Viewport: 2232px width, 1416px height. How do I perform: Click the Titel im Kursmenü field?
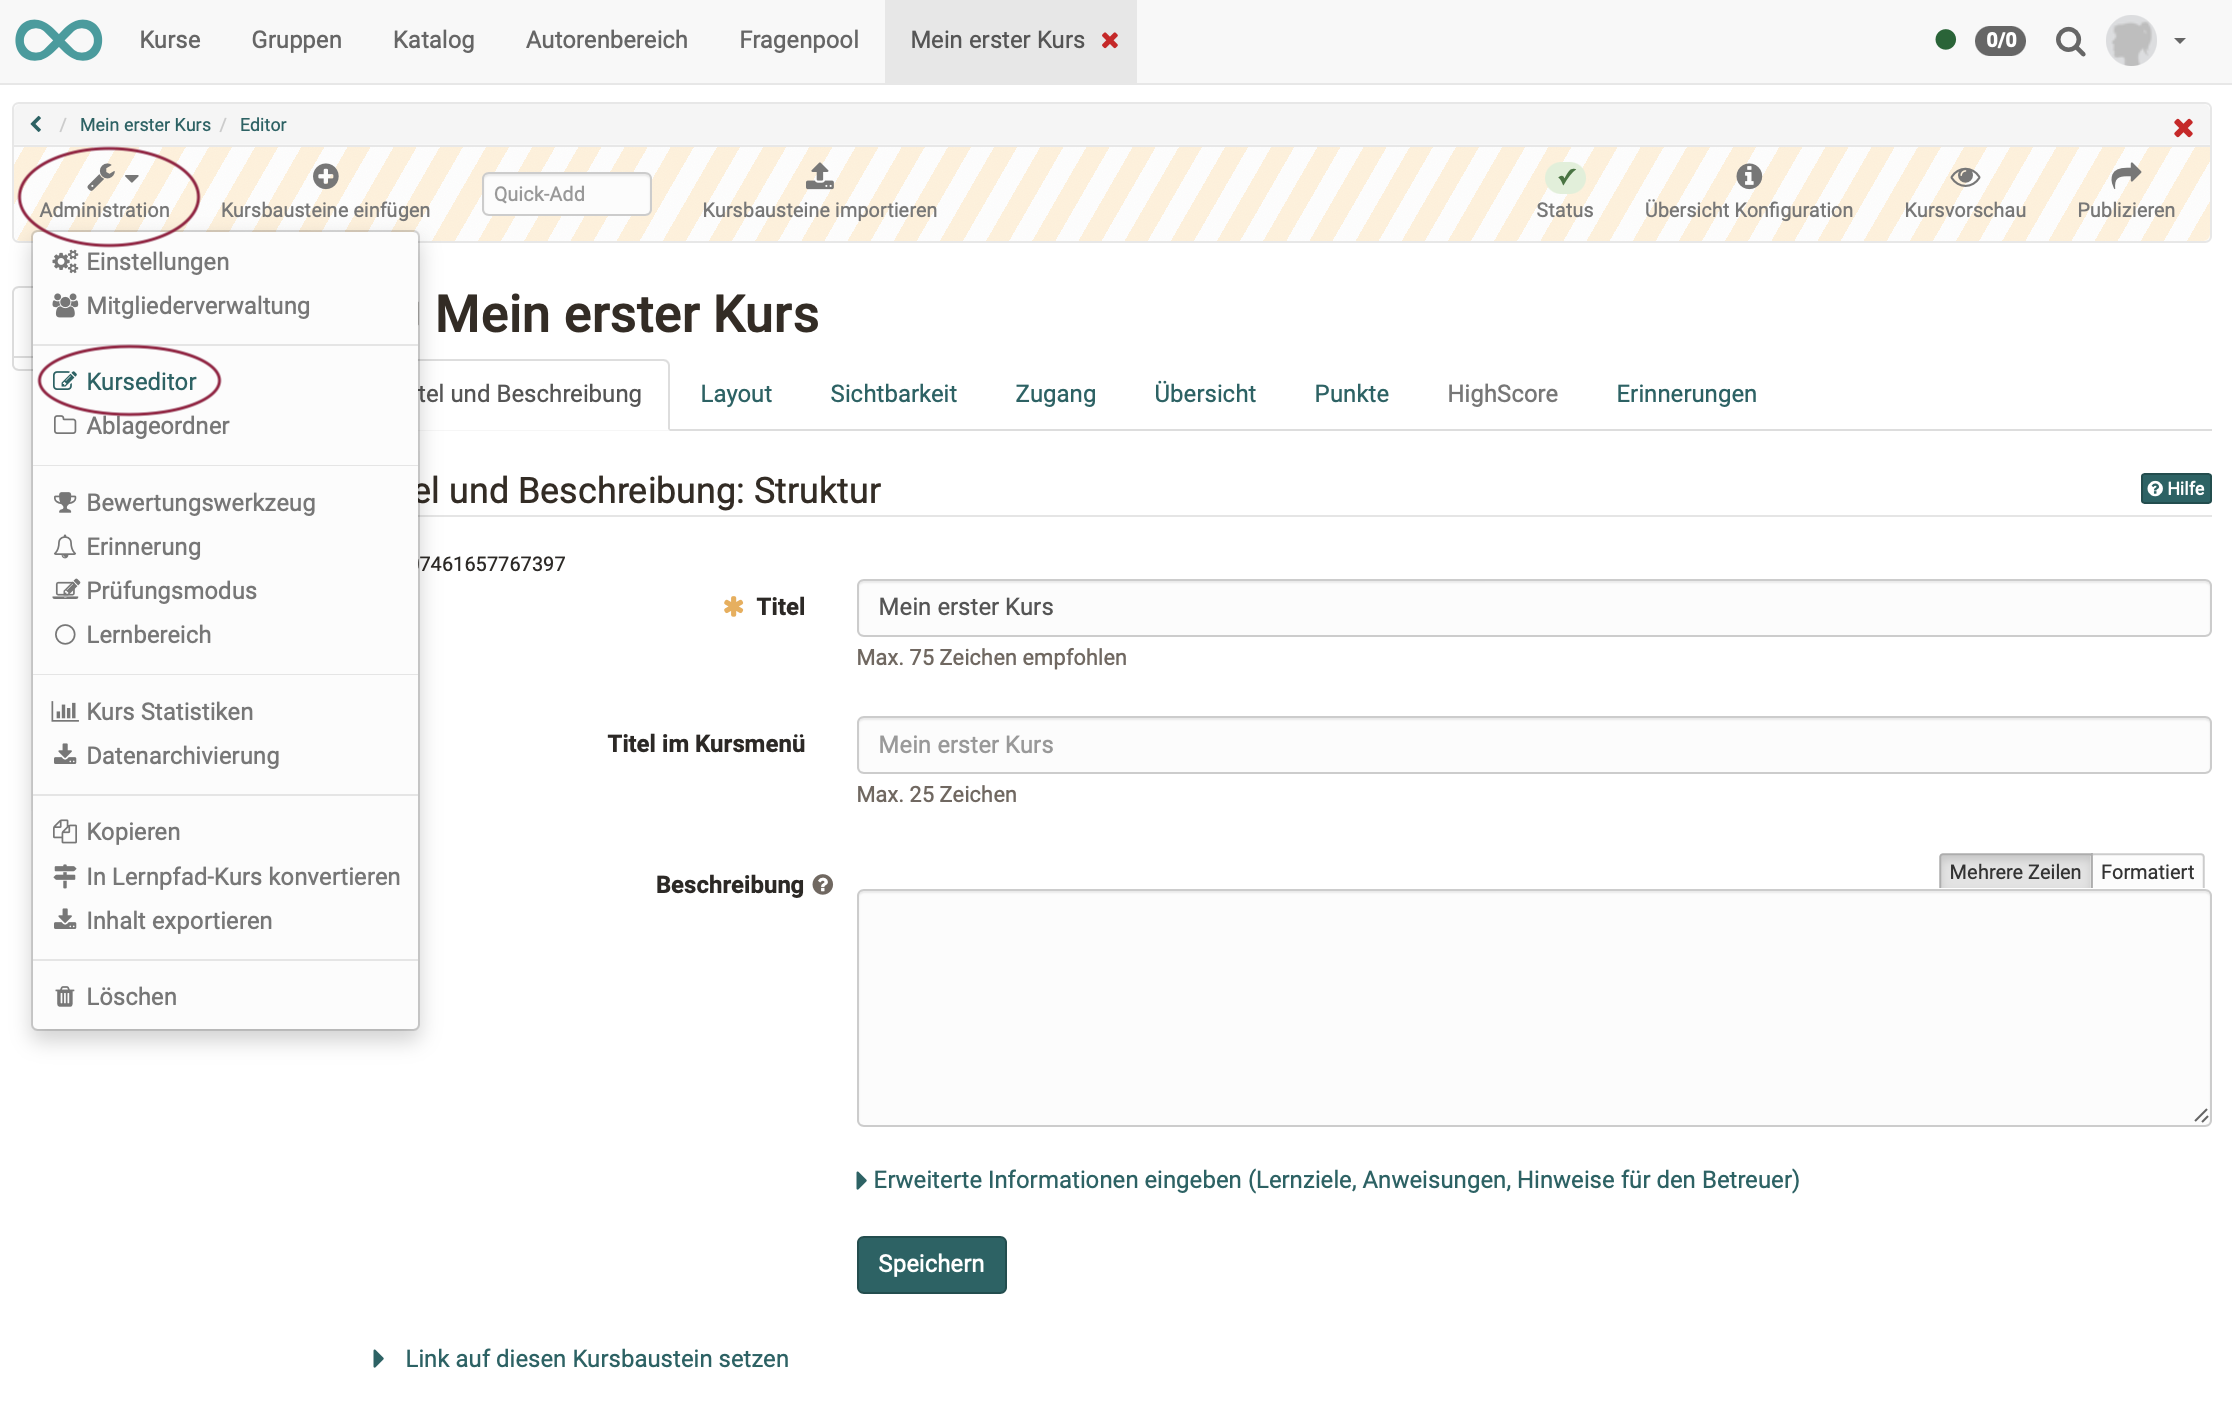[1533, 745]
